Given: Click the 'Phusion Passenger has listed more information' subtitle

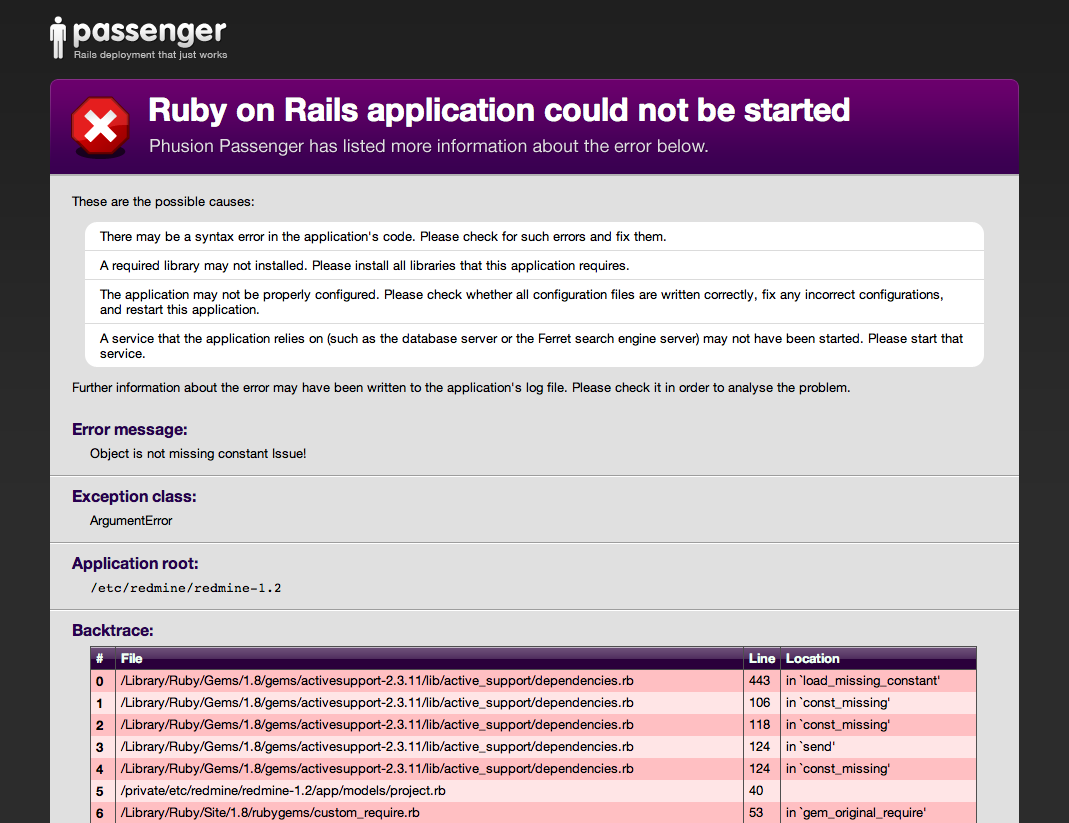Looking at the screenshot, I should pyautogui.click(x=429, y=146).
